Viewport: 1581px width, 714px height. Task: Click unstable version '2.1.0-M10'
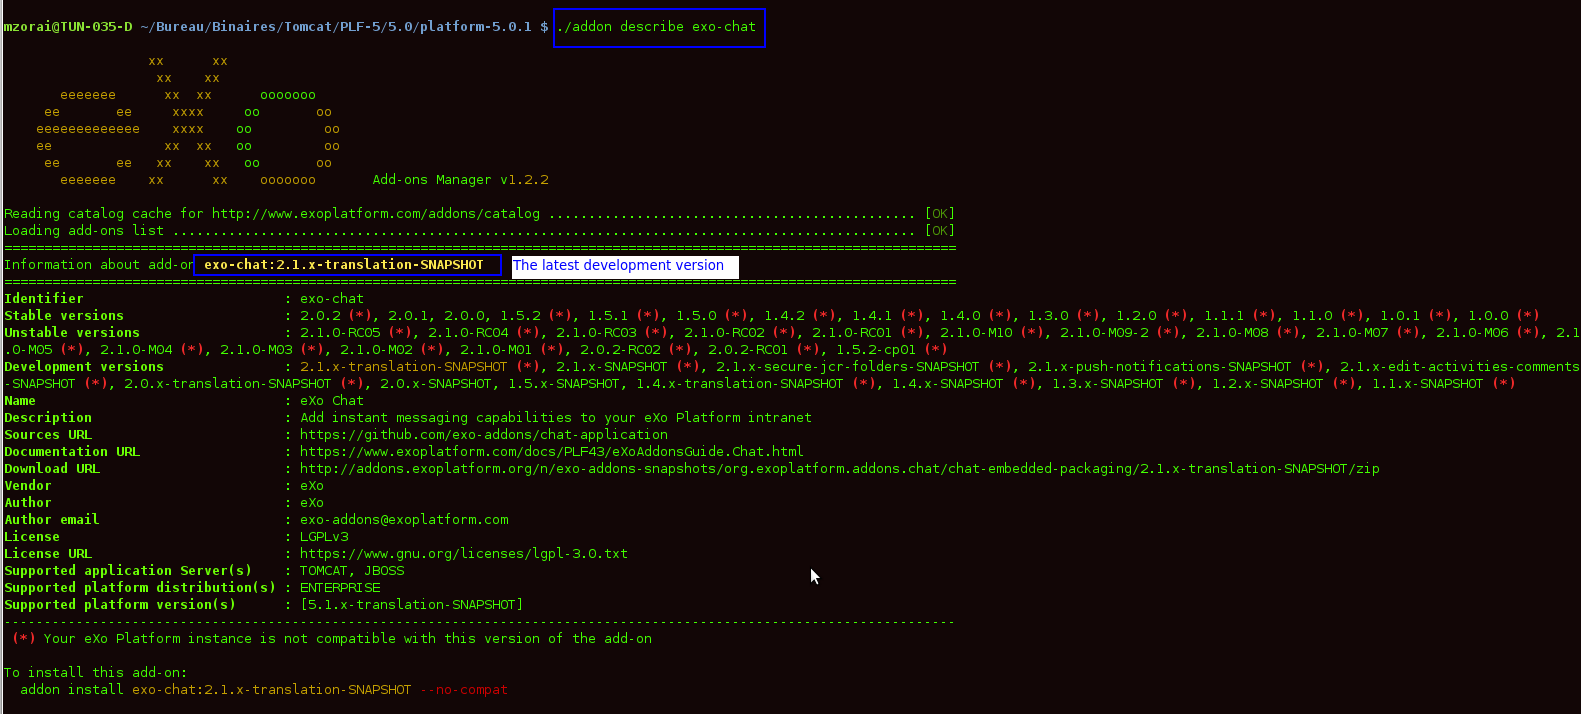[x=976, y=333]
